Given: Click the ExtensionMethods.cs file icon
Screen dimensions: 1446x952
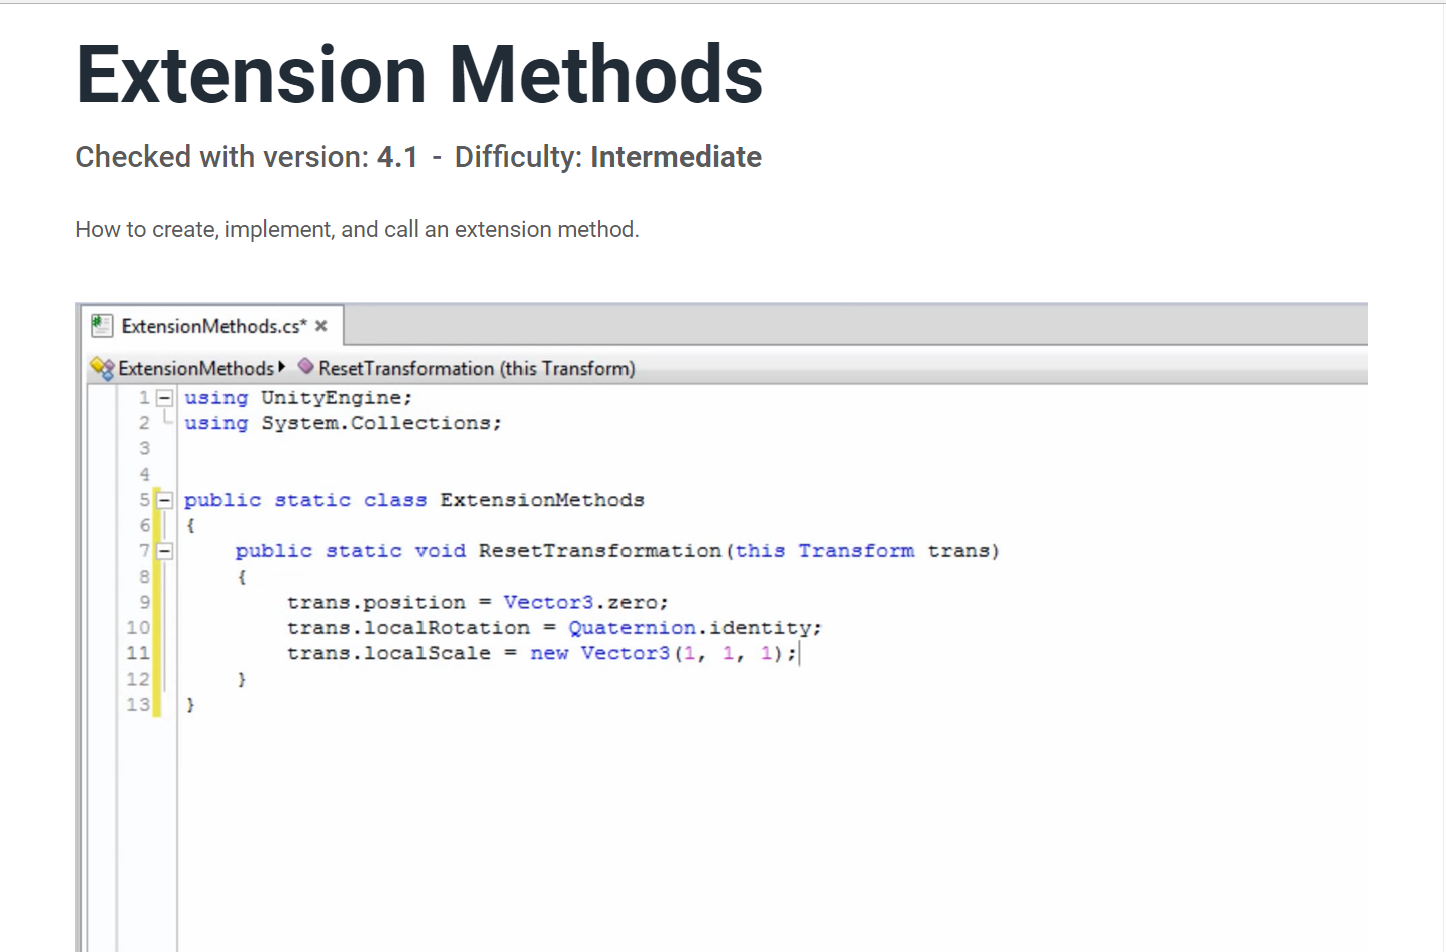Looking at the screenshot, I should click(102, 325).
